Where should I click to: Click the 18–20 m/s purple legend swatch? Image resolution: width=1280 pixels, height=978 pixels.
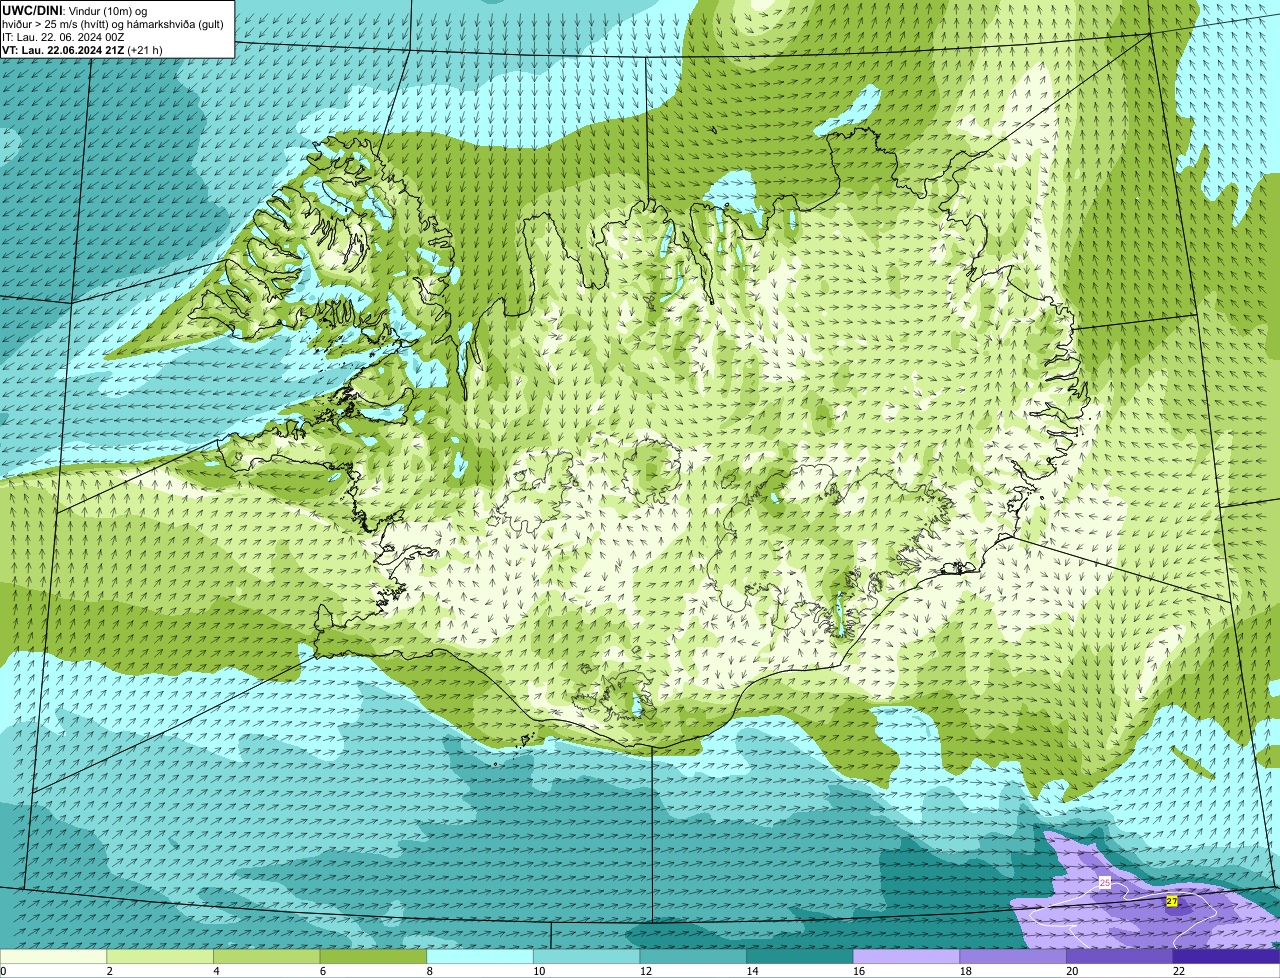pyautogui.click(x=1013, y=956)
